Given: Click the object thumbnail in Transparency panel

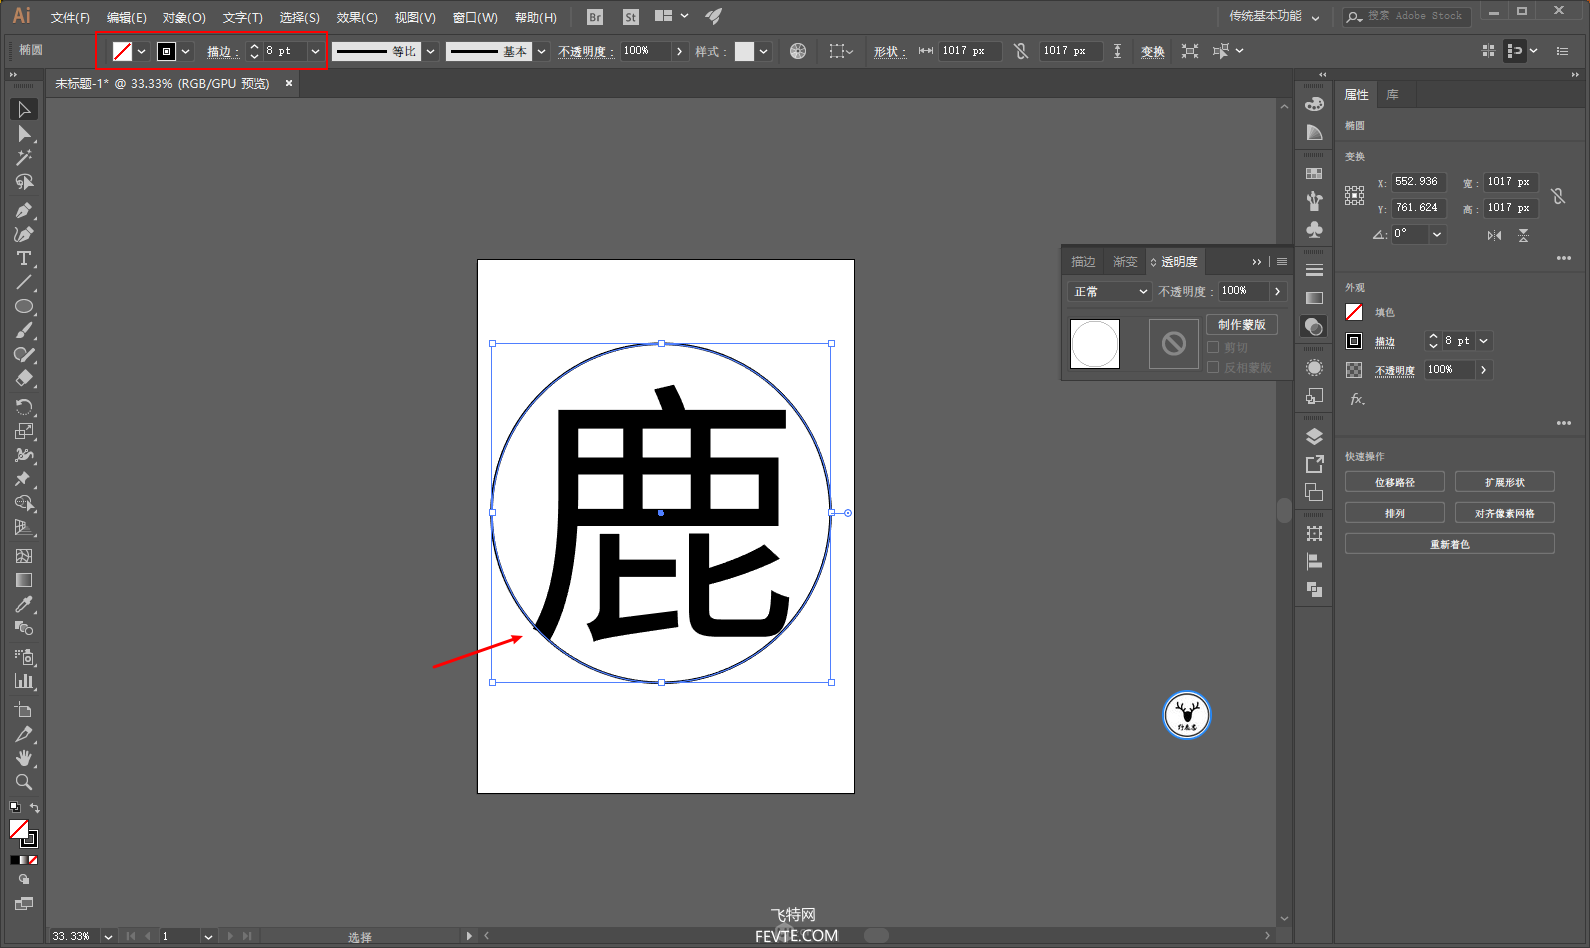Looking at the screenshot, I should (1095, 344).
